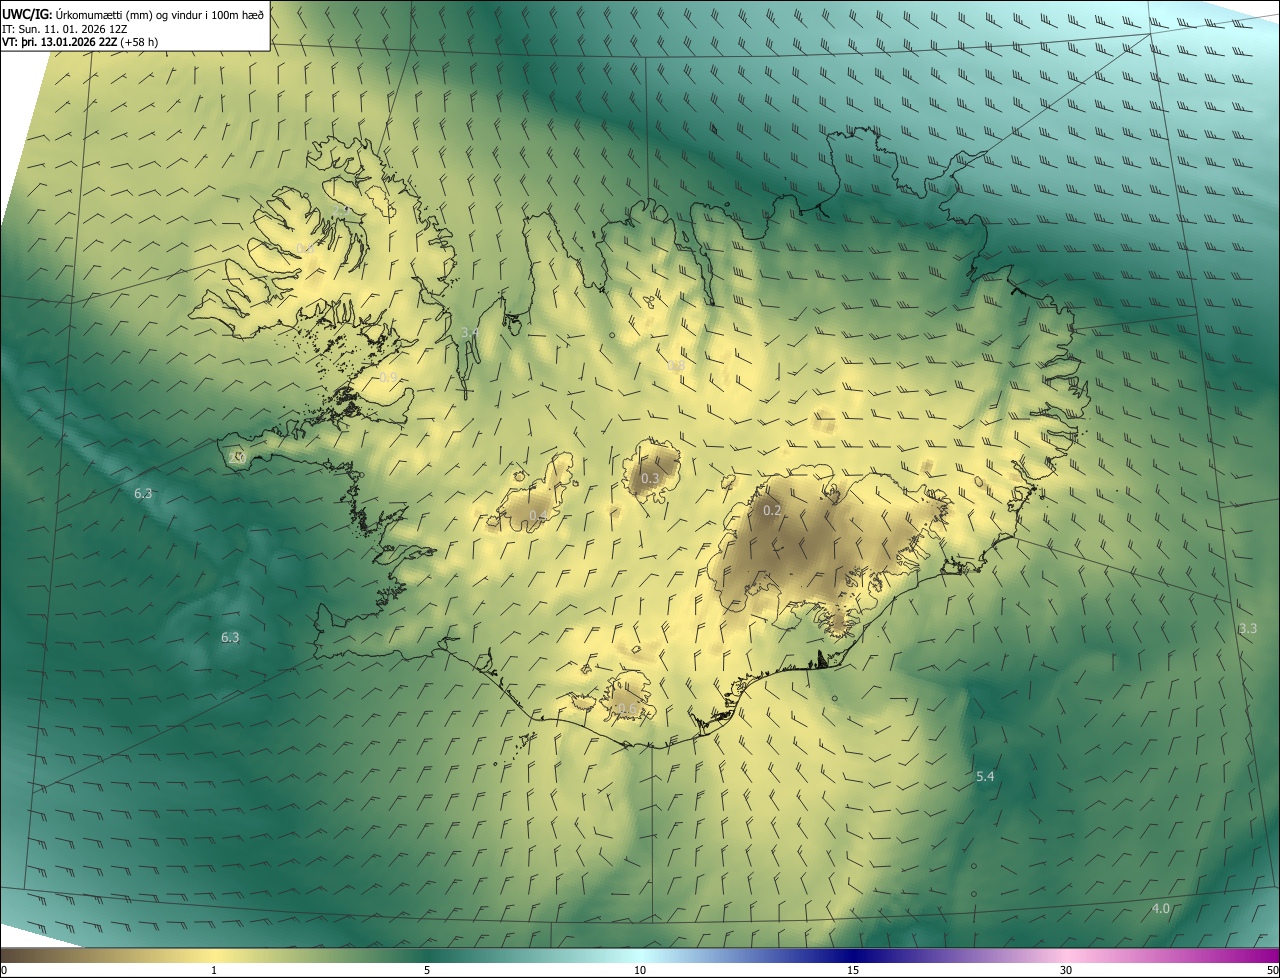
Task: Click tick label 5 on the color scale
Action: (x=427, y=970)
